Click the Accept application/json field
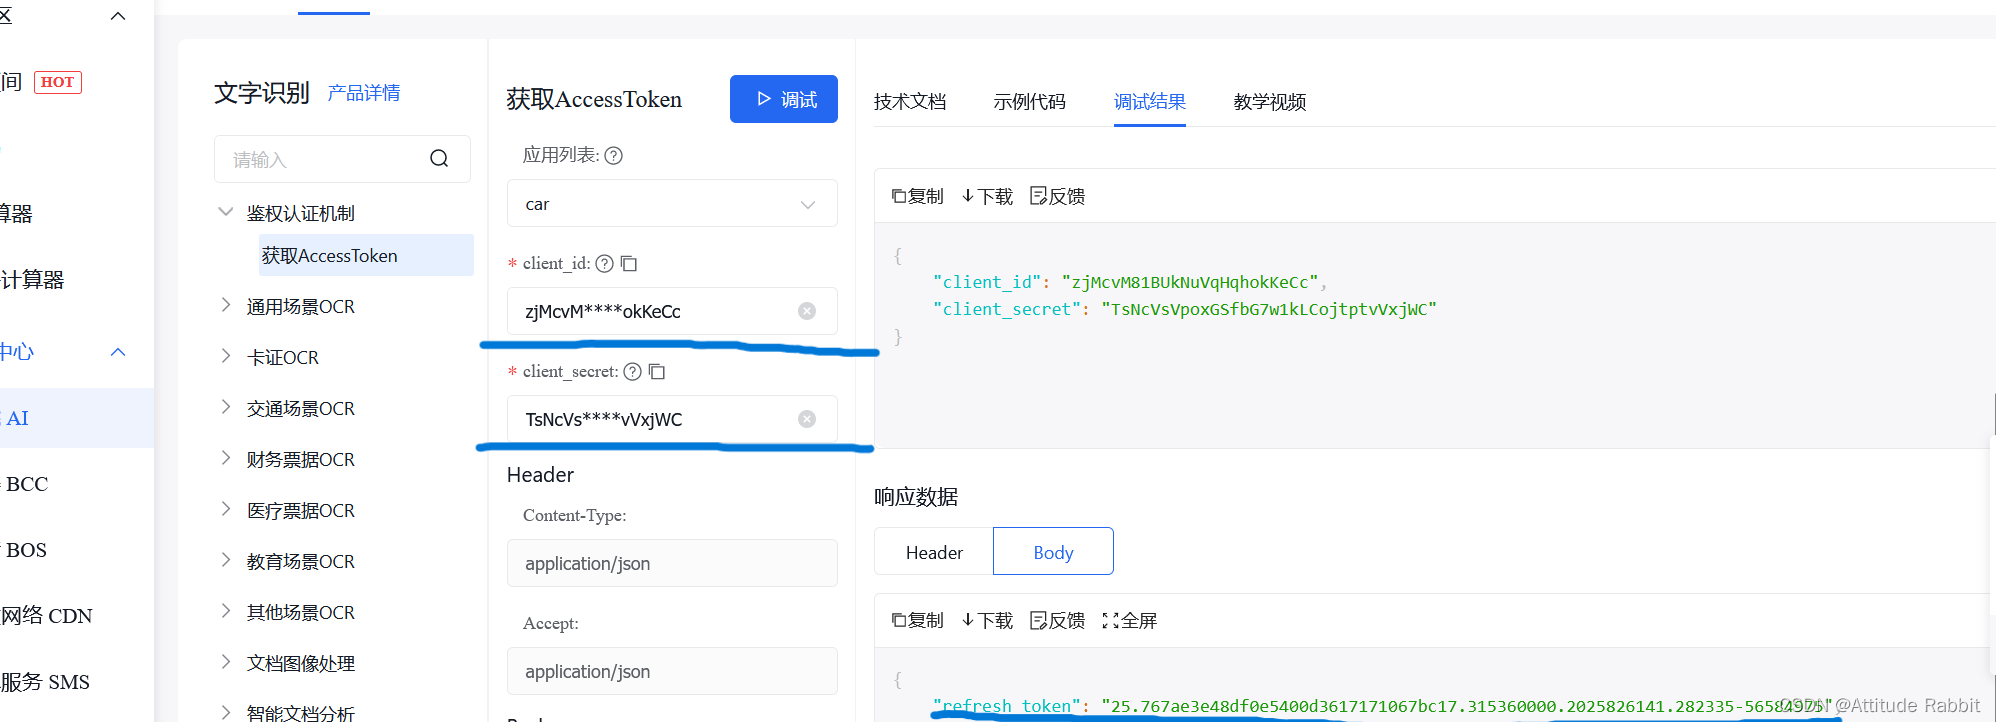 coord(672,671)
